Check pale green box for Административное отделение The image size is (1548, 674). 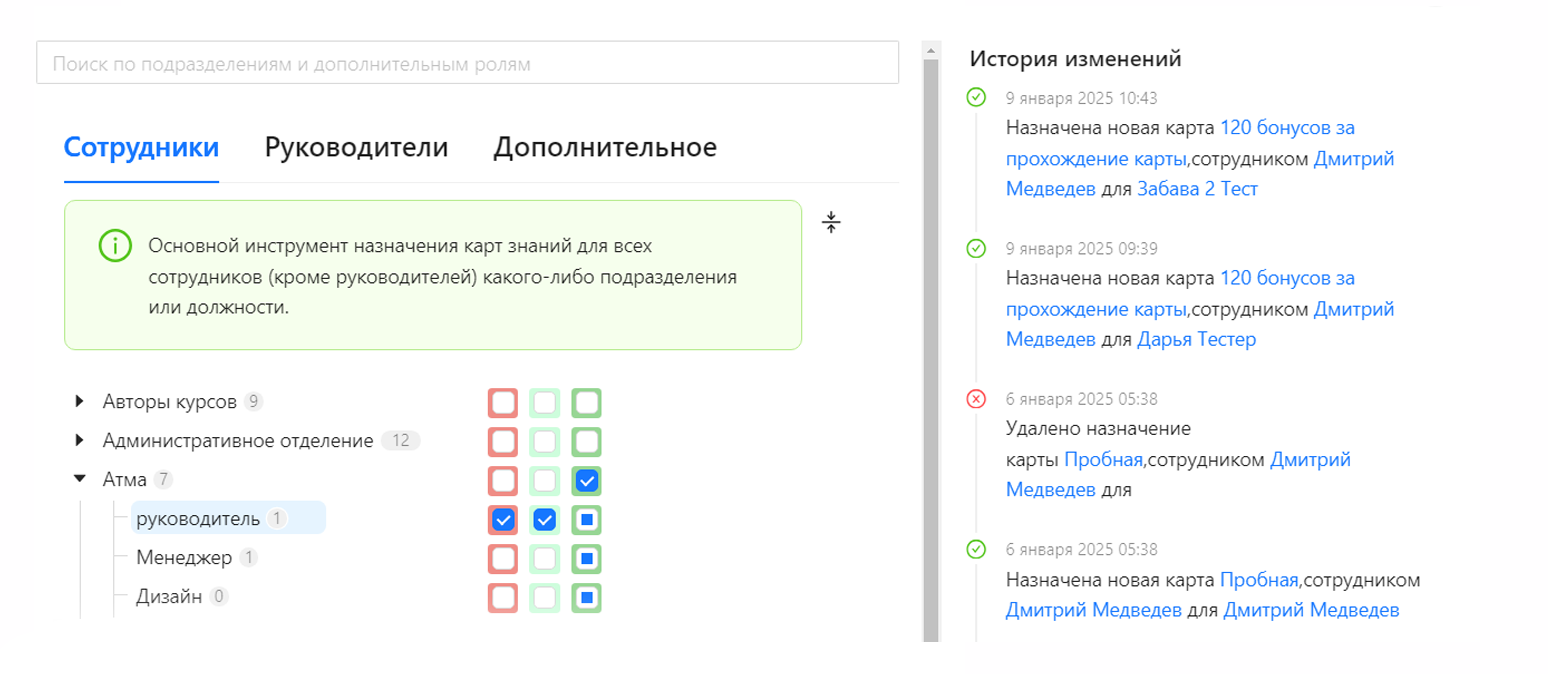(x=544, y=441)
